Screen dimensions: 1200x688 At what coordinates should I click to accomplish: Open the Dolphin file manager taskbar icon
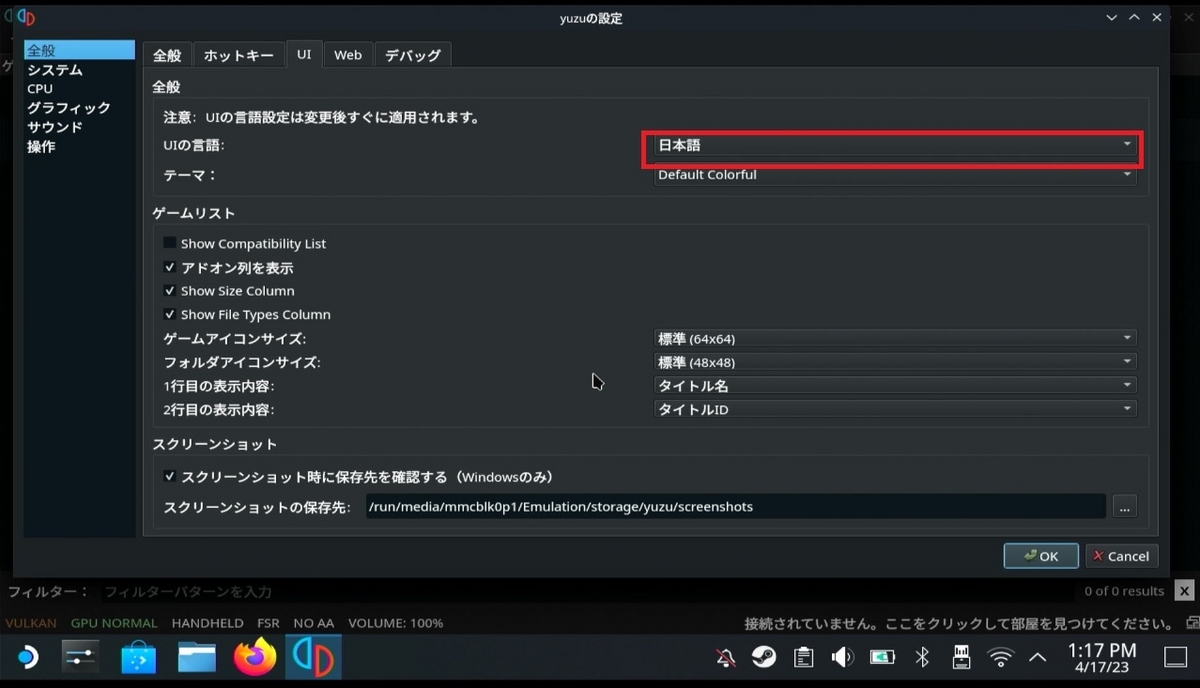coord(197,657)
